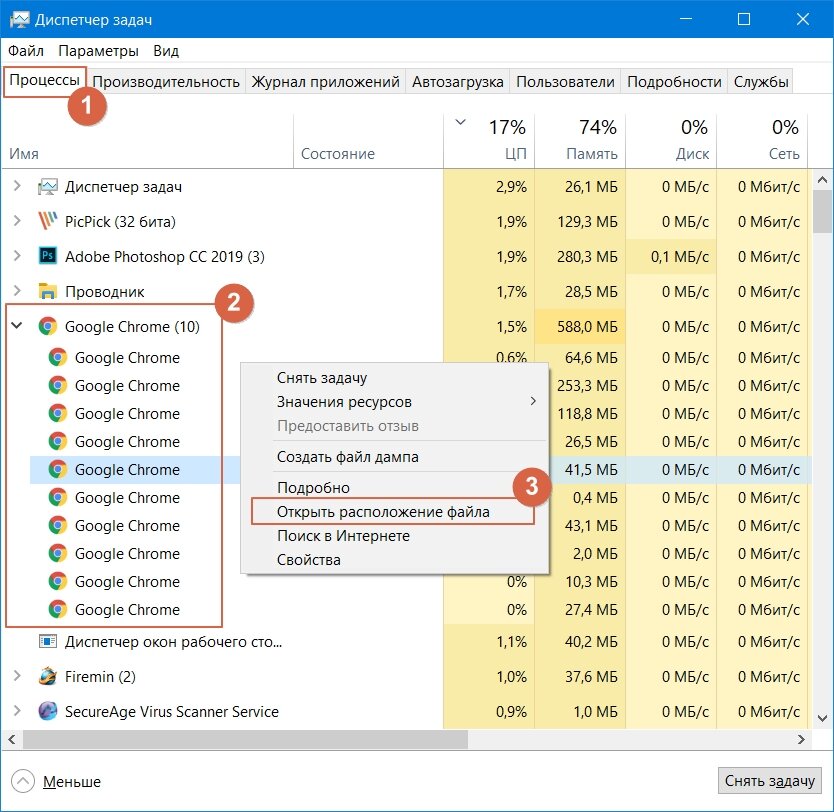Click the vertical scrollbar thumb

click(822, 212)
